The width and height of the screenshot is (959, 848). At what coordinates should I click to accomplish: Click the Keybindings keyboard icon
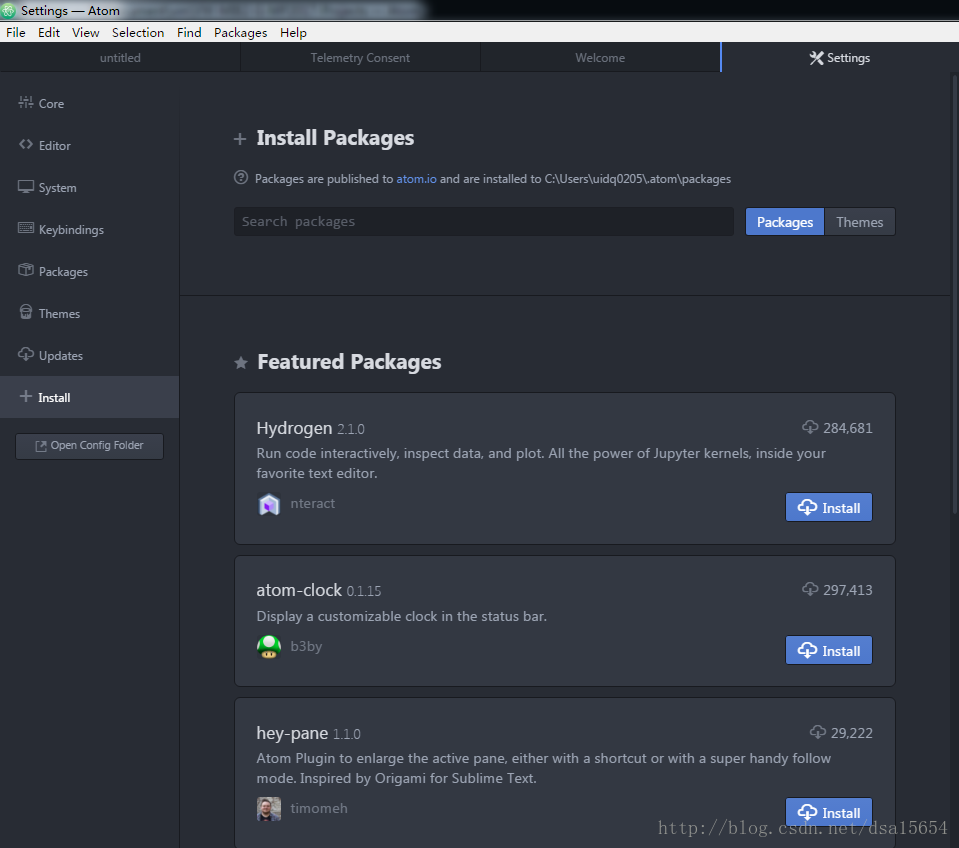26,228
